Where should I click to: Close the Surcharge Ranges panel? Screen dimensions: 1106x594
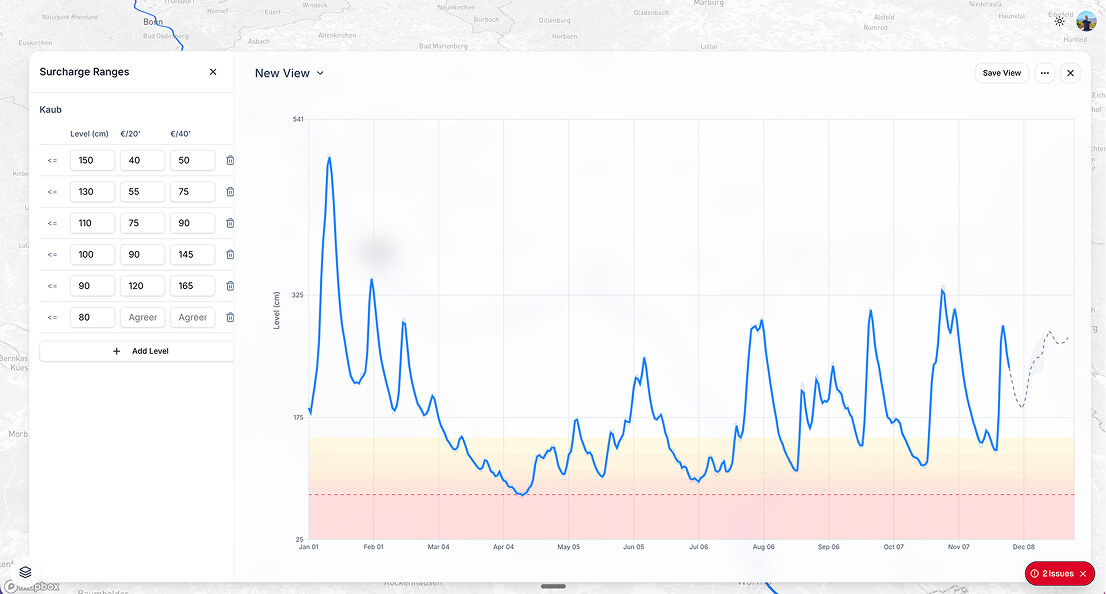pyautogui.click(x=213, y=71)
